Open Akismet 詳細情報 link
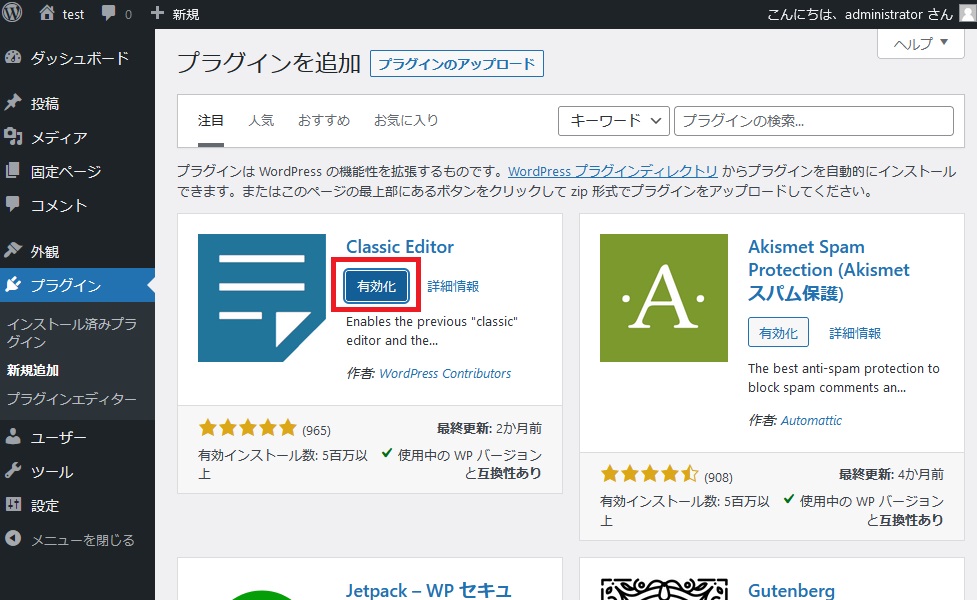Viewport: 977px width, 600px height. click(855, 333)
